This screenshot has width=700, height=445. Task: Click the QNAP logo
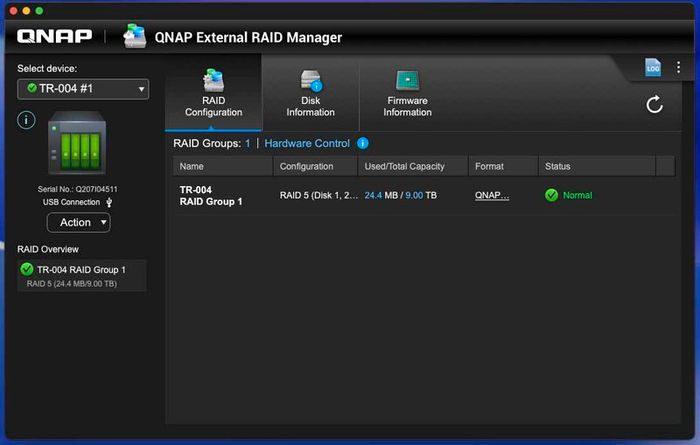point(54,36)
